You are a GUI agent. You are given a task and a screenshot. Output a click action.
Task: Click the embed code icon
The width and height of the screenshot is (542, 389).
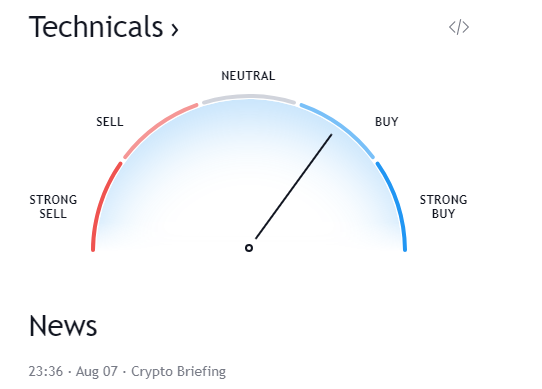(459, 27)
